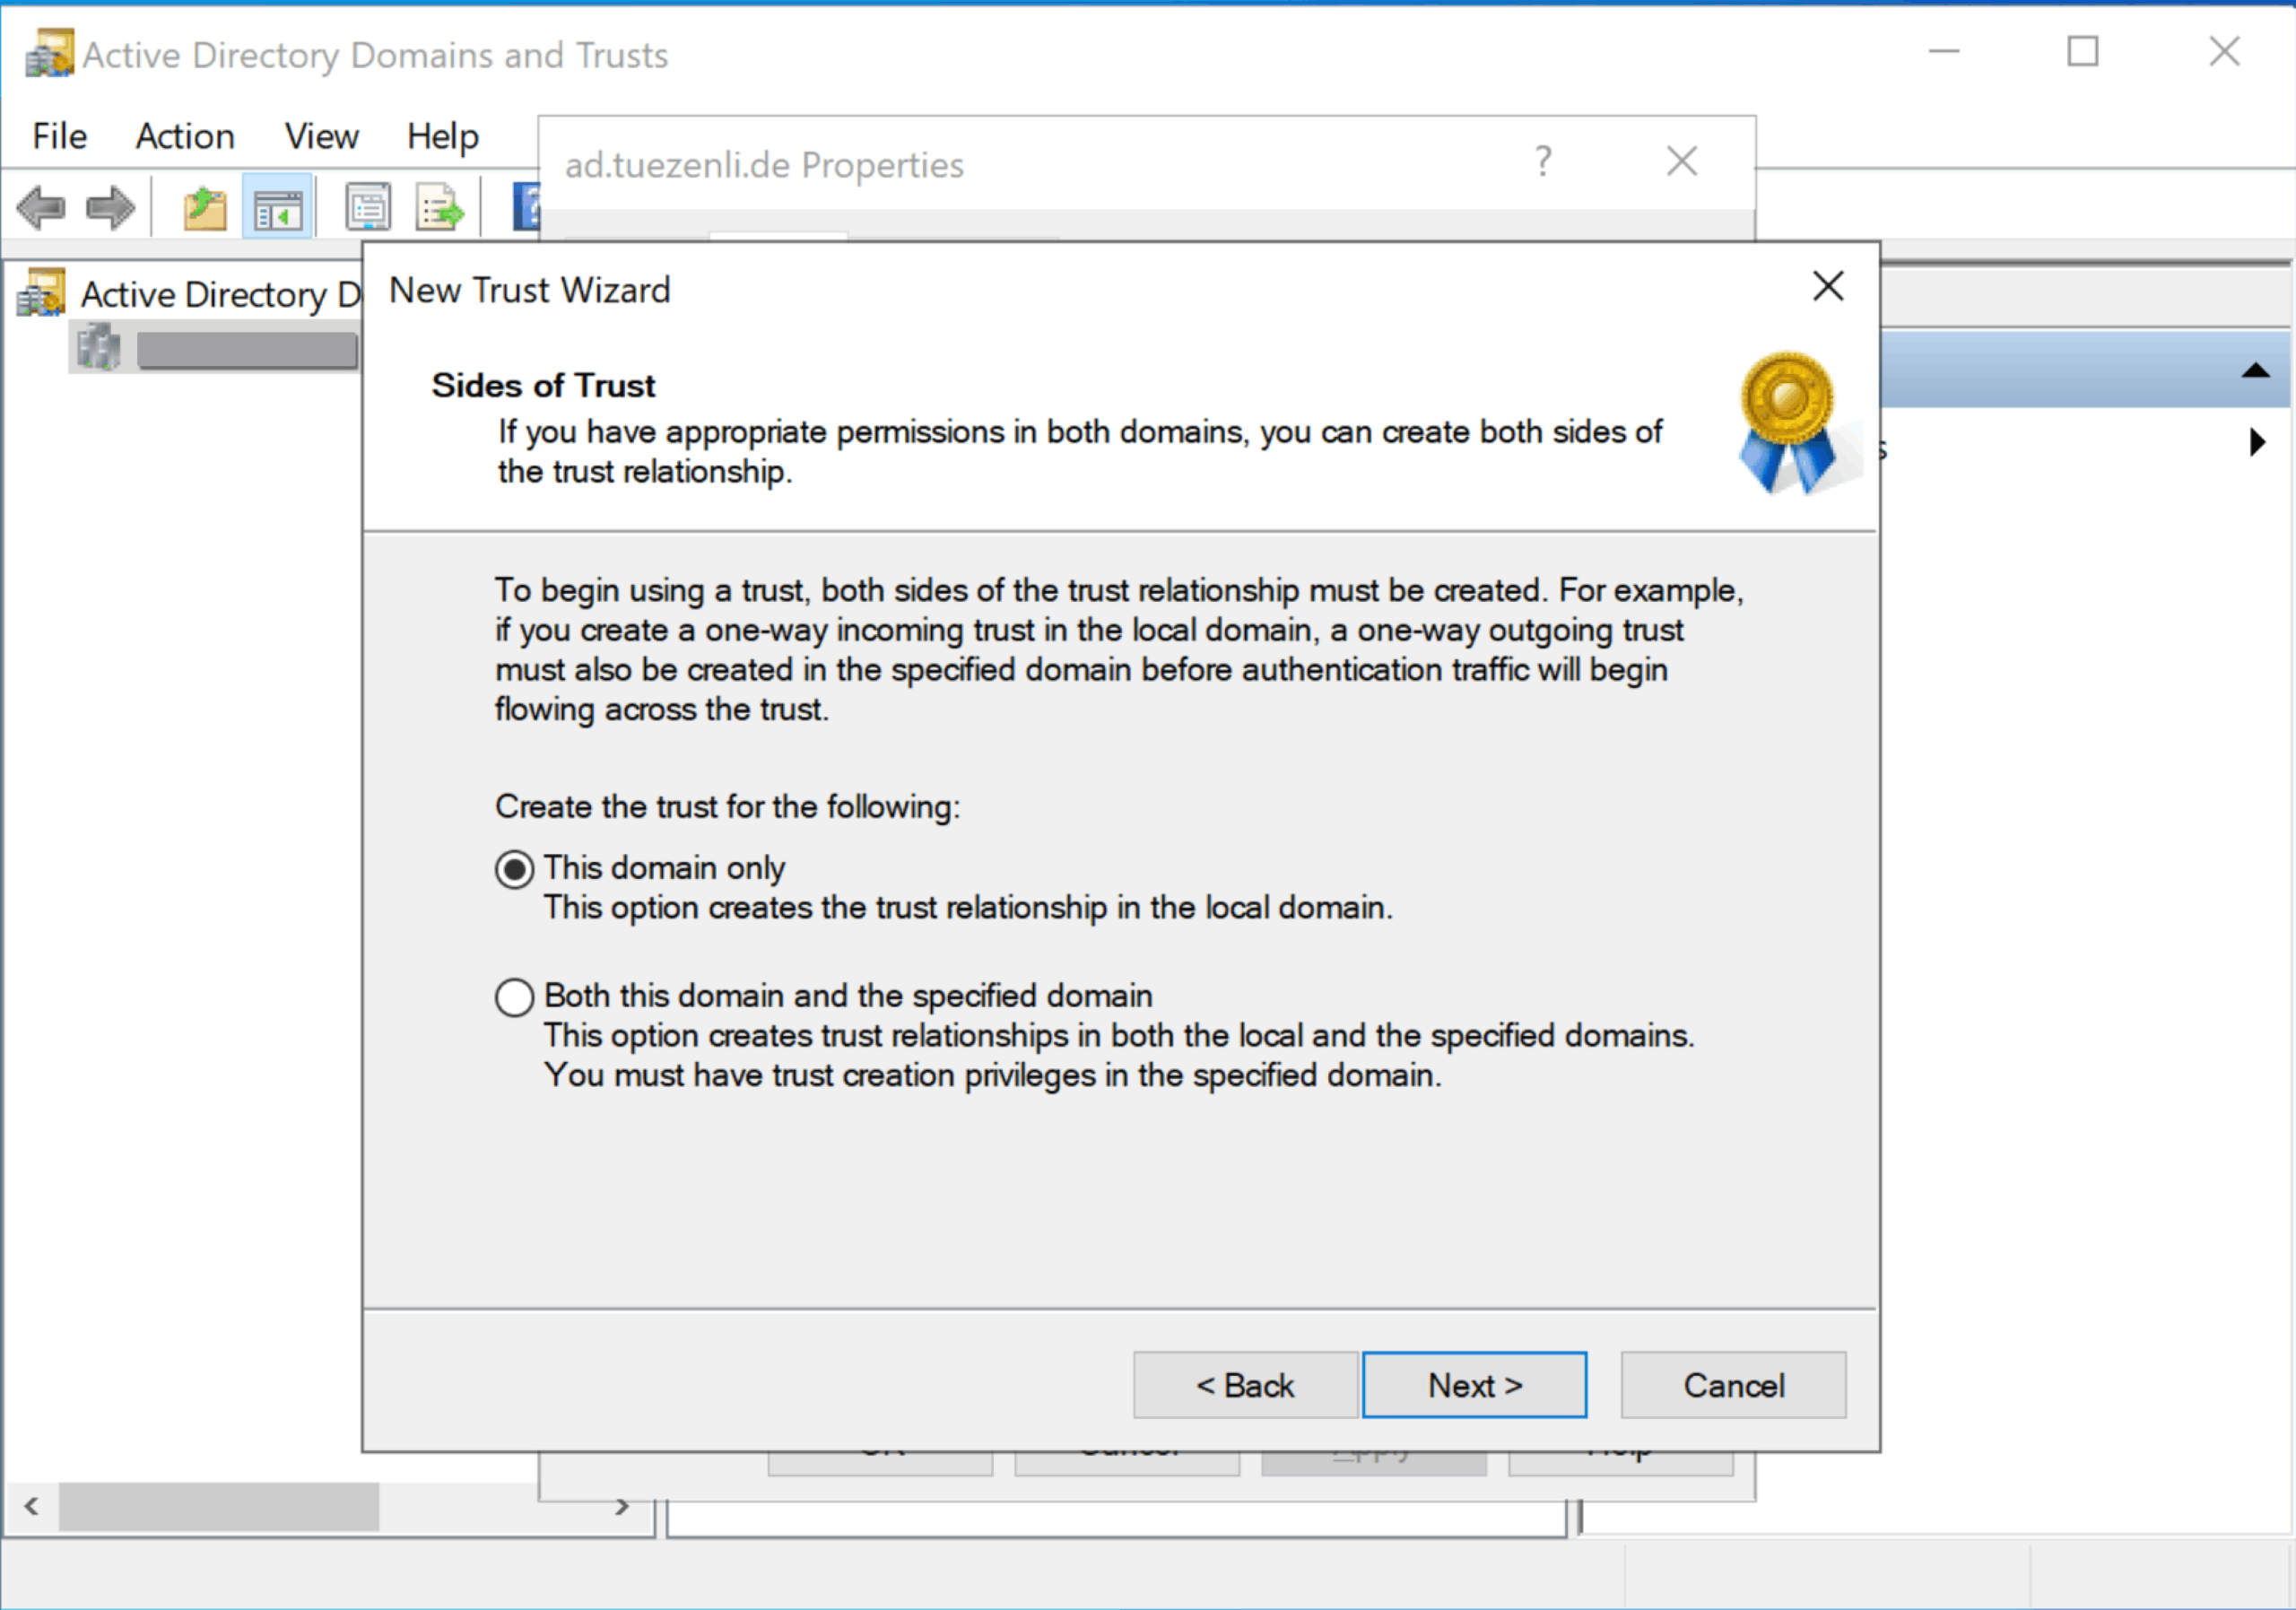
Task: Expand the right-pointing arrow in actions pane
Action: pyautogui.click(x=2257, y=442)
